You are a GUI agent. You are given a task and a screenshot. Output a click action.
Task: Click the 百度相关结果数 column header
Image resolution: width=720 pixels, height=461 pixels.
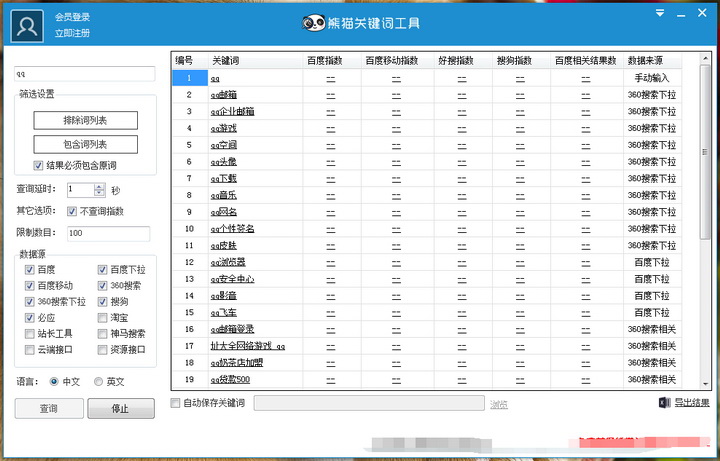(587, 61)
